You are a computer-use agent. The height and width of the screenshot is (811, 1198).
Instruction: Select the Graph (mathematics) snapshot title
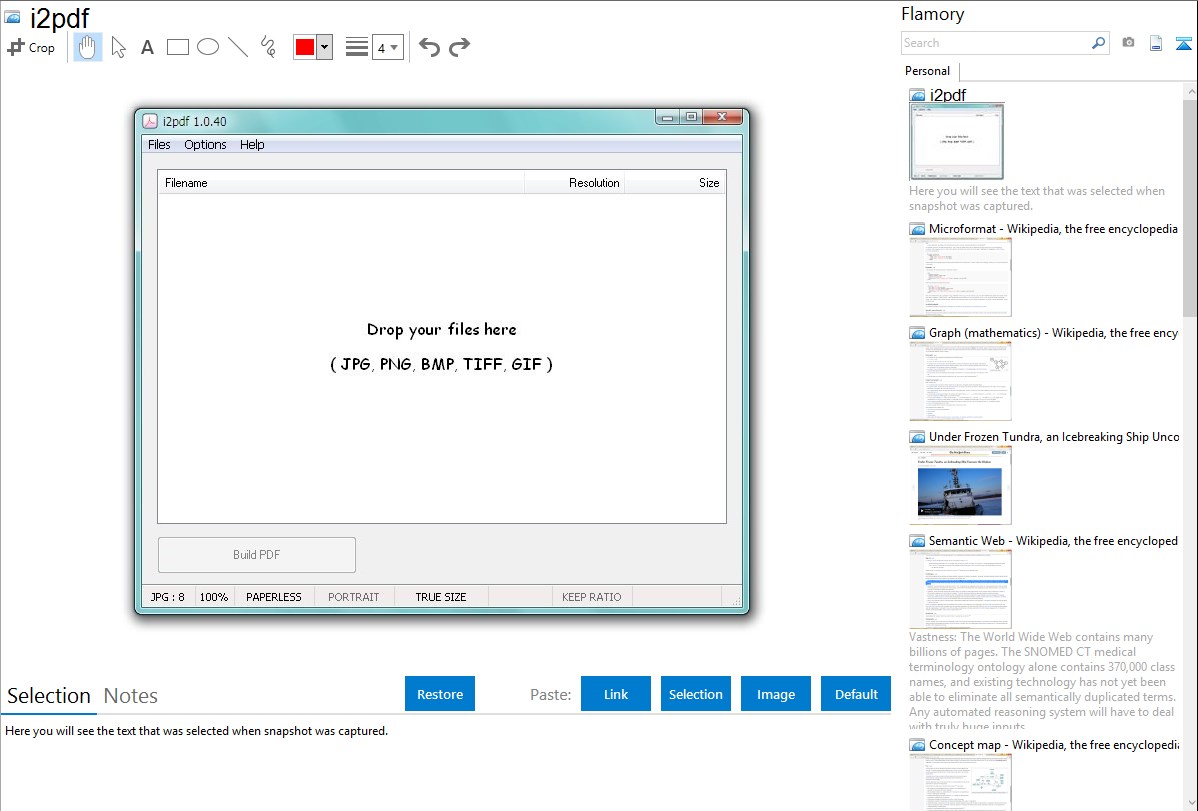pyautogui.click(x=1053, y=333)
